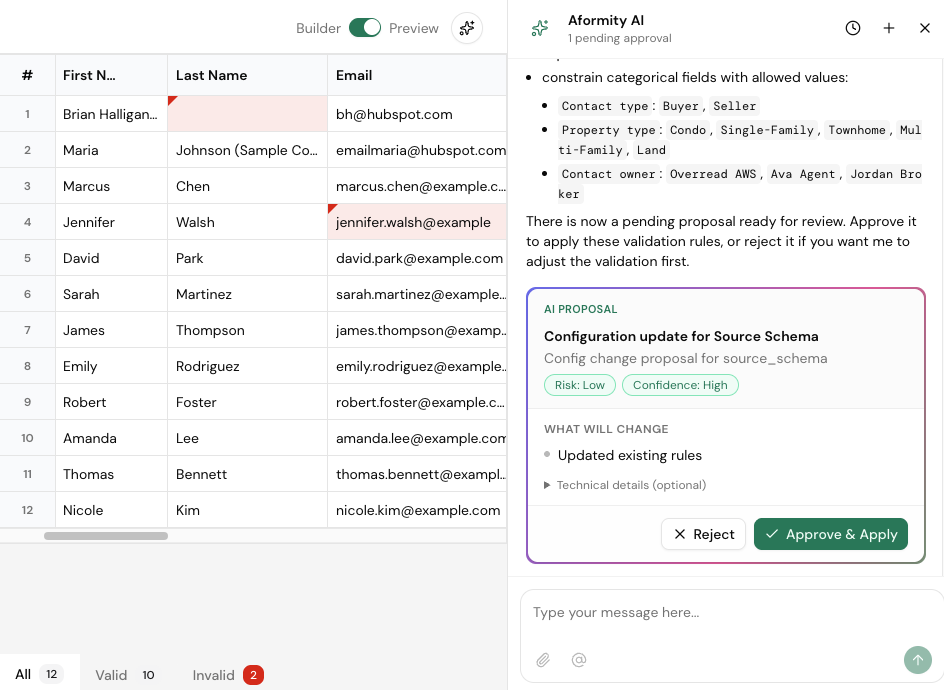This screenshot has height=690, width=944.
Task: Start a new chat with plus icon
Action: pos(889,28)
